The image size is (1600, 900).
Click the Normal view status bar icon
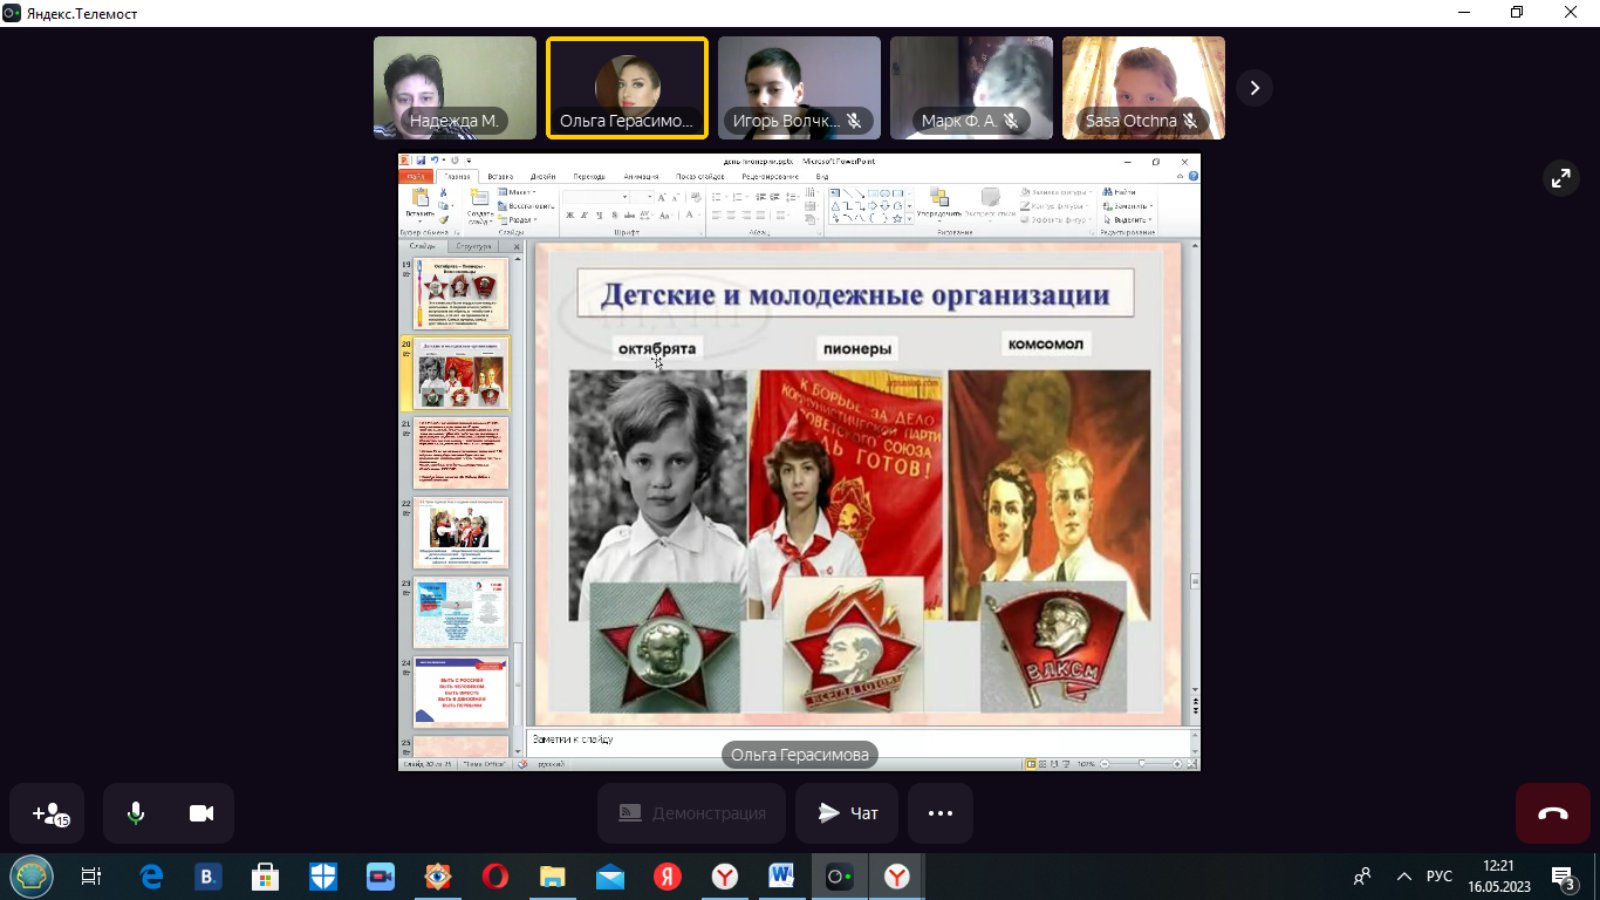click(1031, 764)
